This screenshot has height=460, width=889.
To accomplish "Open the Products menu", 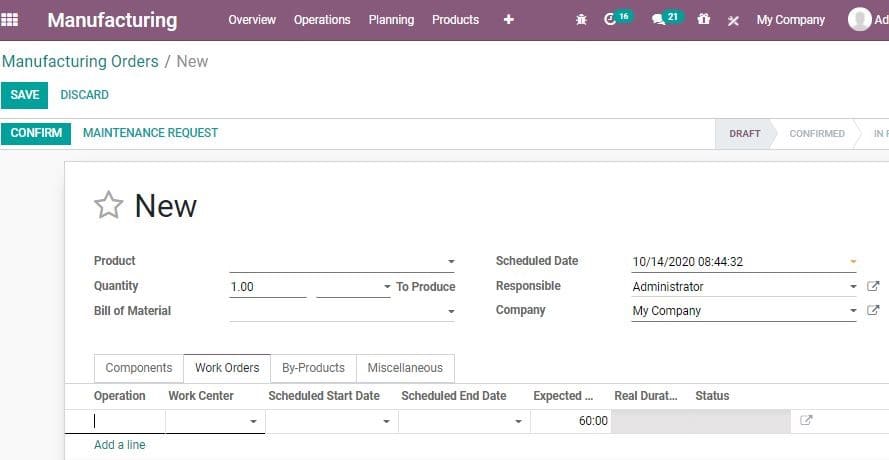I will 455,20.
